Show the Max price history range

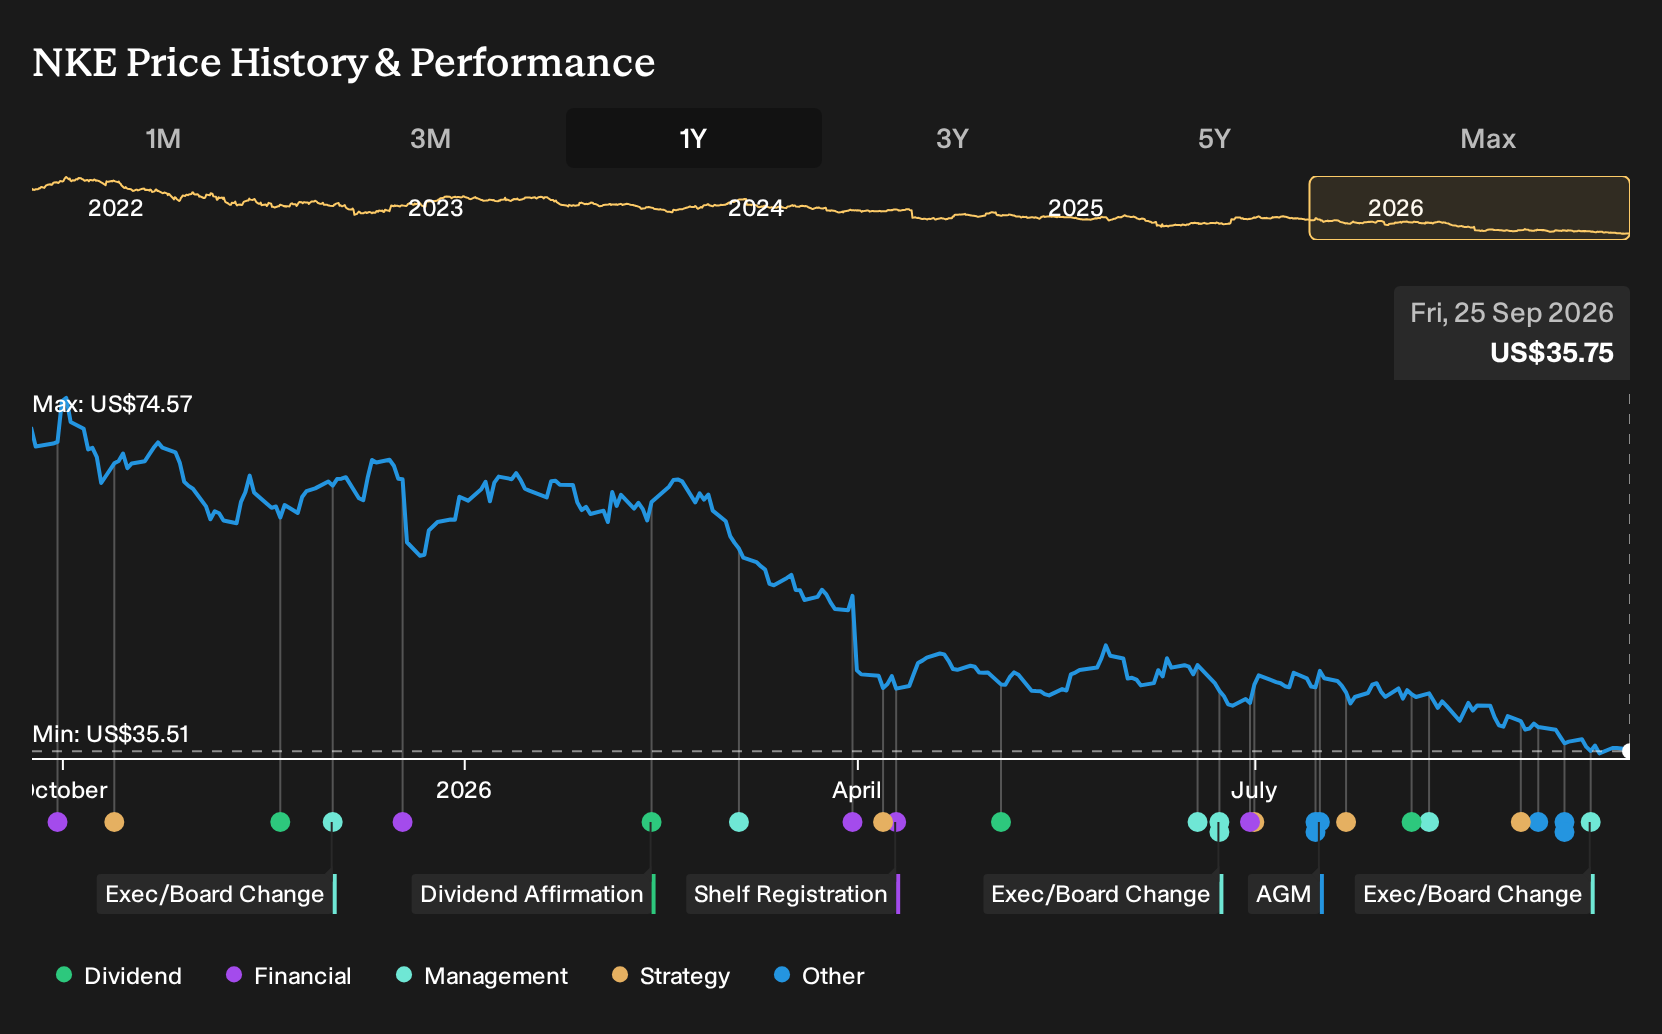click(1488, 138)
